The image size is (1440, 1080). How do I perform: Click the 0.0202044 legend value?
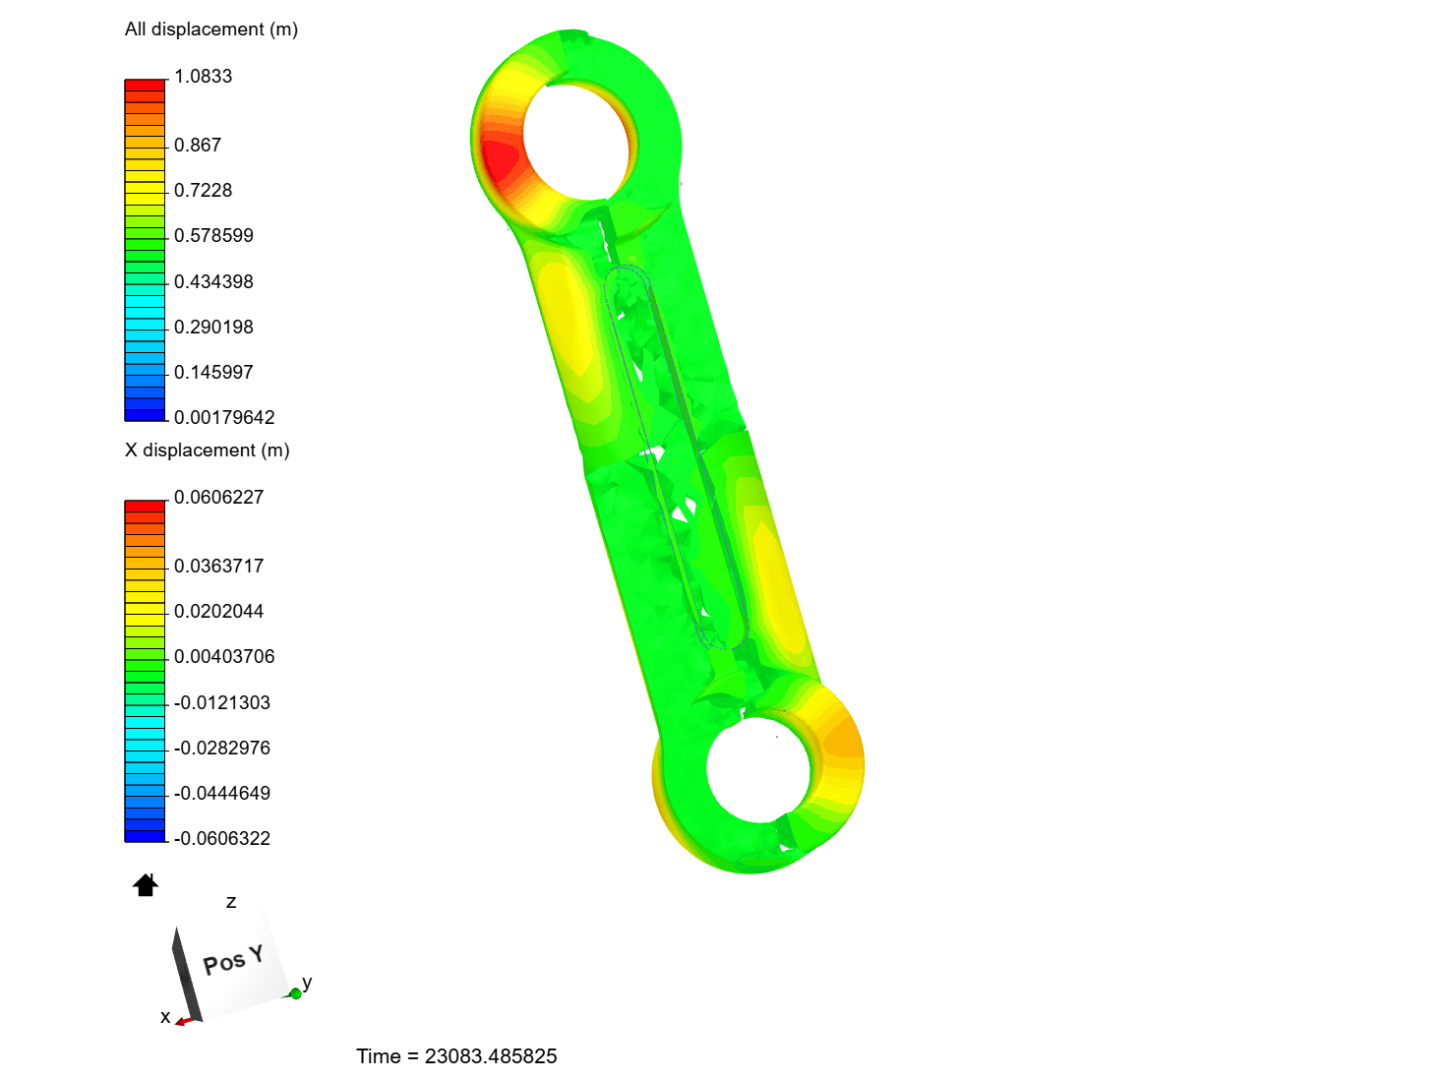pos(219,611)
